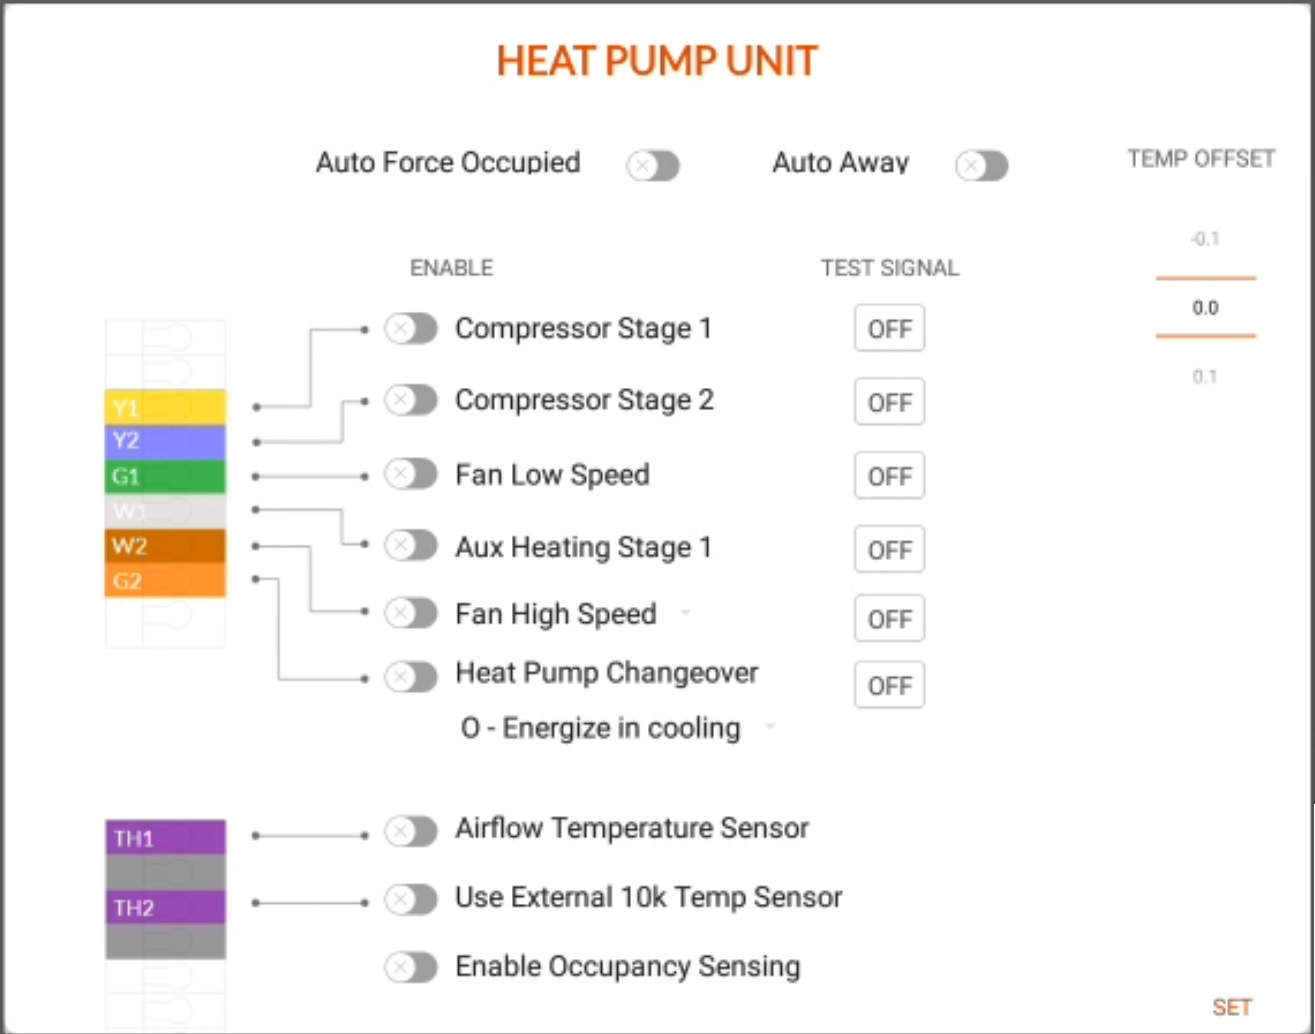The height and width of the screenshot is (1034, 1315).
Task: Click the Heat Pump Changeover OFF test button
Action: (889, 685)
